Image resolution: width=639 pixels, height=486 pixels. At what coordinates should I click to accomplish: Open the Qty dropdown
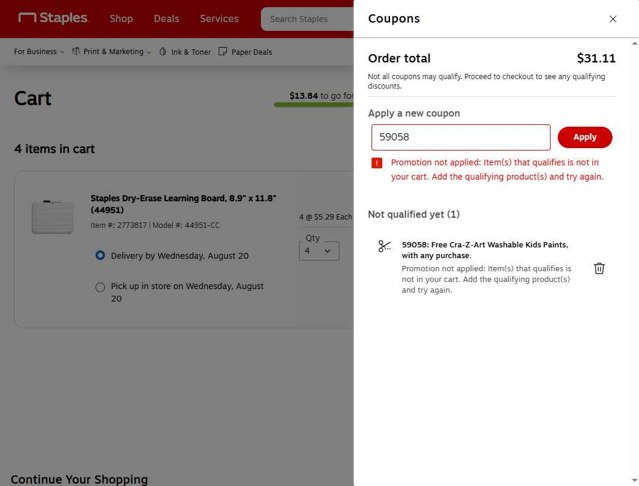click(319, 251)
